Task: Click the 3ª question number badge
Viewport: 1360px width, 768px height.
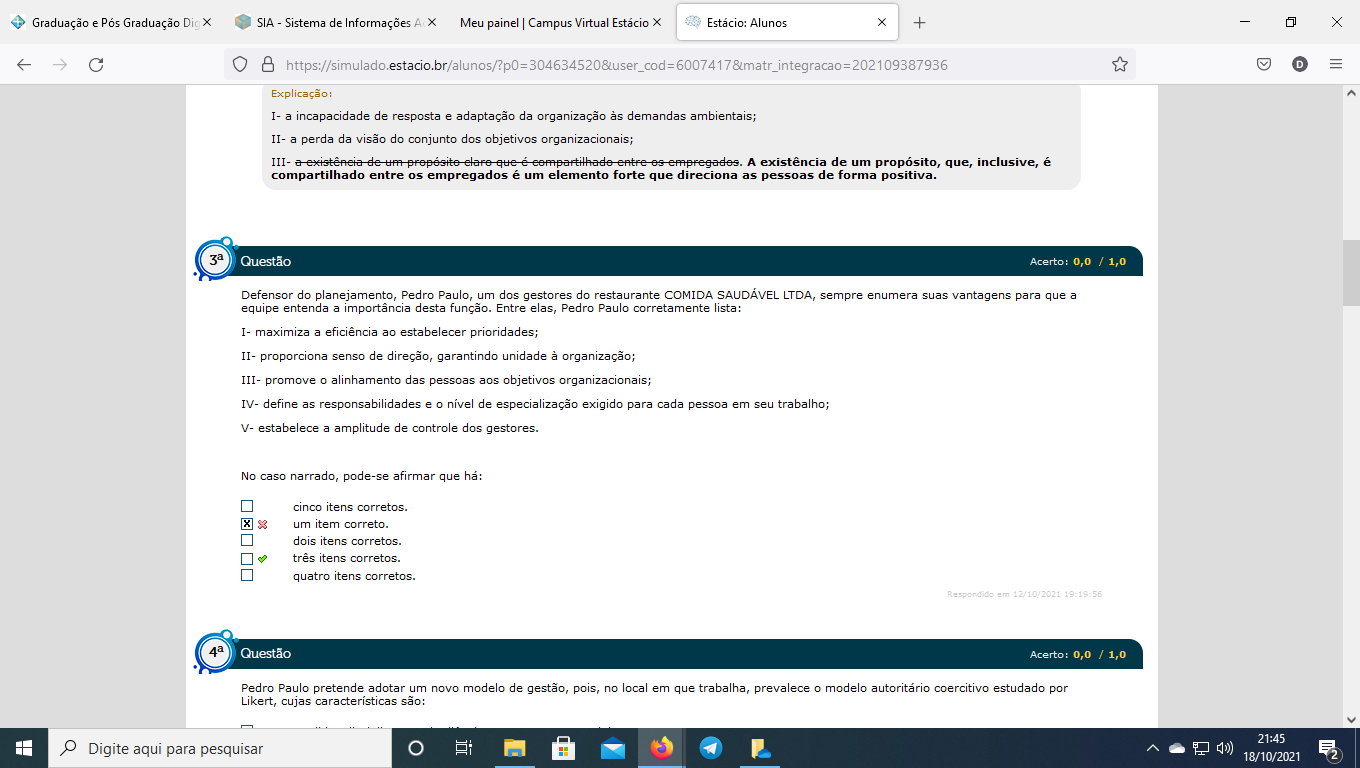Action: tap(215, 260)
